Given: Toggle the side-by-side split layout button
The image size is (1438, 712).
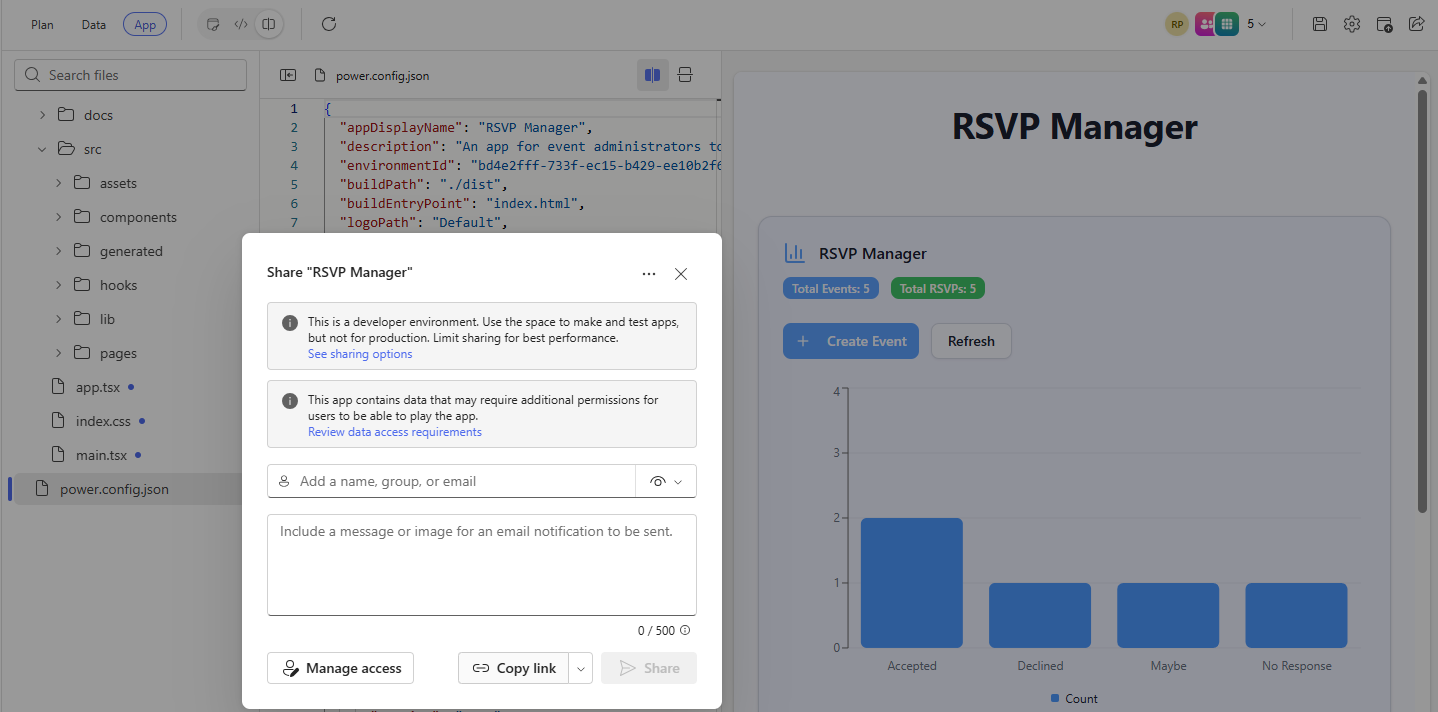Looking at the screenshot, I should (653, 75).
